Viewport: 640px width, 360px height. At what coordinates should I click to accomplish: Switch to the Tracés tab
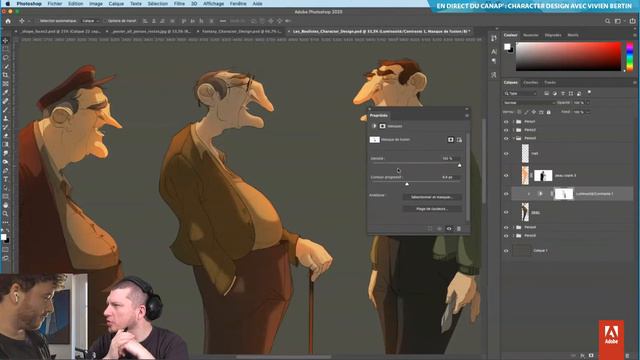pos(550,82)
